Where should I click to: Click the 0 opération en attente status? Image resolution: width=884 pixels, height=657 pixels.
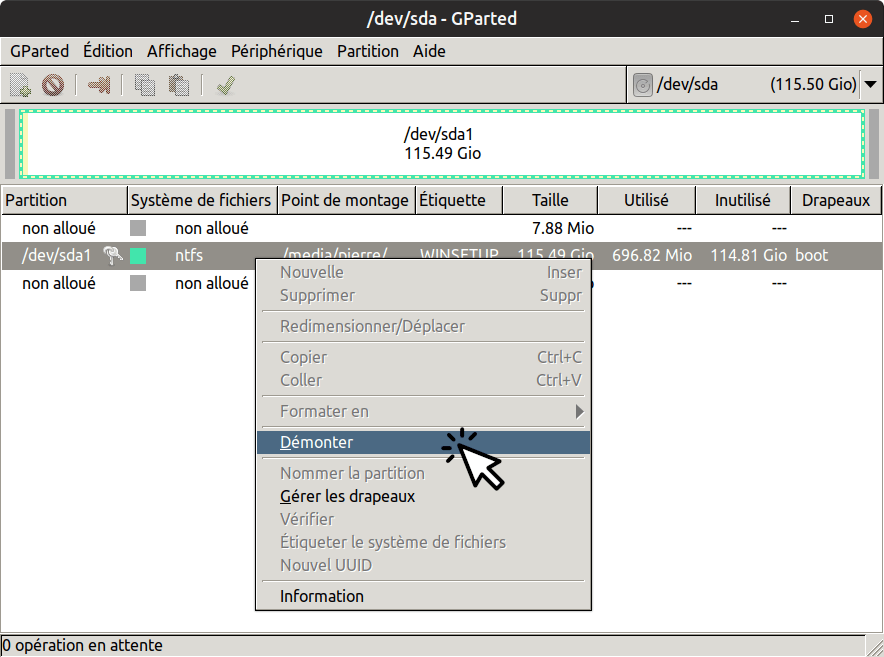pos(82,645)
